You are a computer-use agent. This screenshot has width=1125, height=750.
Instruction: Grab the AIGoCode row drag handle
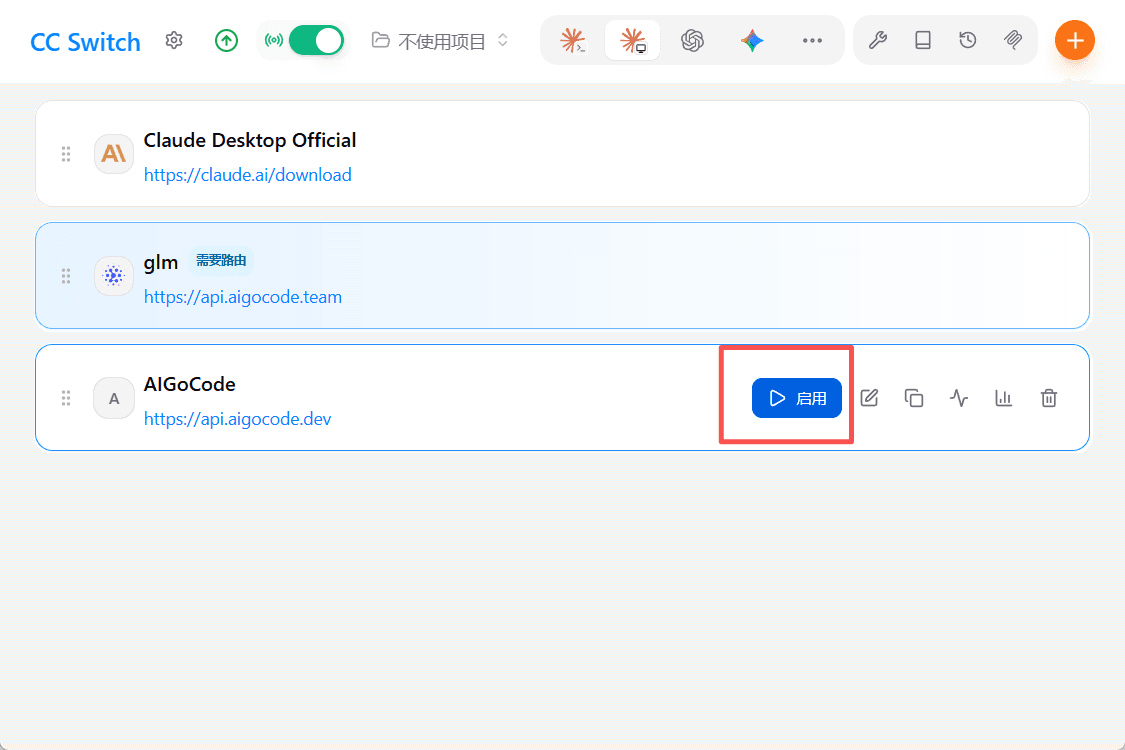tap(66, 398)
